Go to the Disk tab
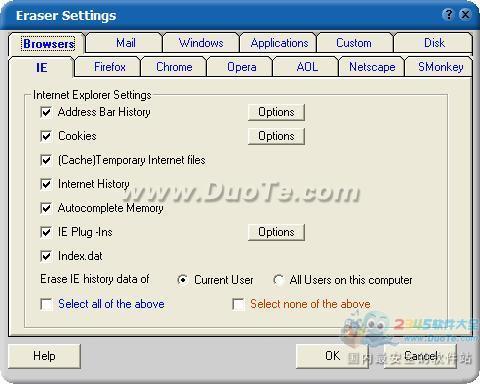The height and width of the screenshot is (384, 480). (x=434, y=43)
